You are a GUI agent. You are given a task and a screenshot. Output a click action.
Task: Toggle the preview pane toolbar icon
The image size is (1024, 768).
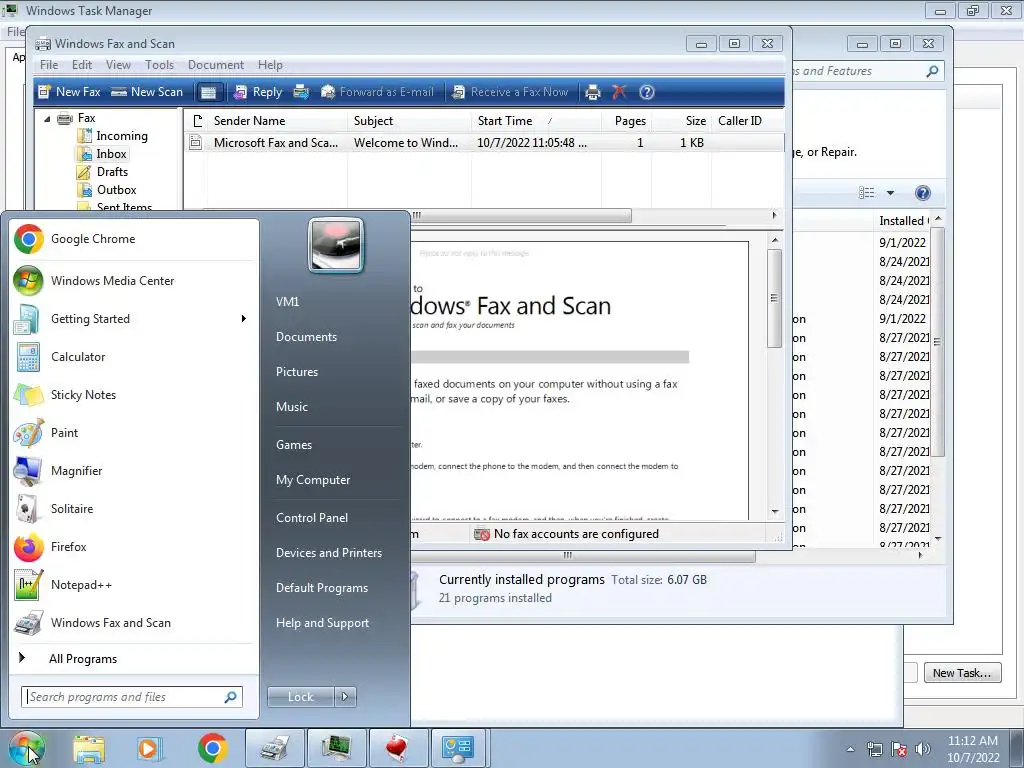coord(208,93)
